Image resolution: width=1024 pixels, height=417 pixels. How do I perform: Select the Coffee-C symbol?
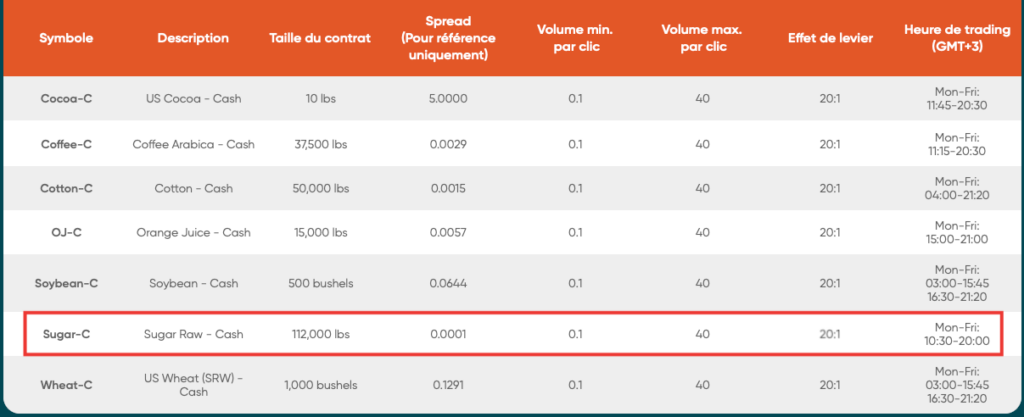click(67, 144)
